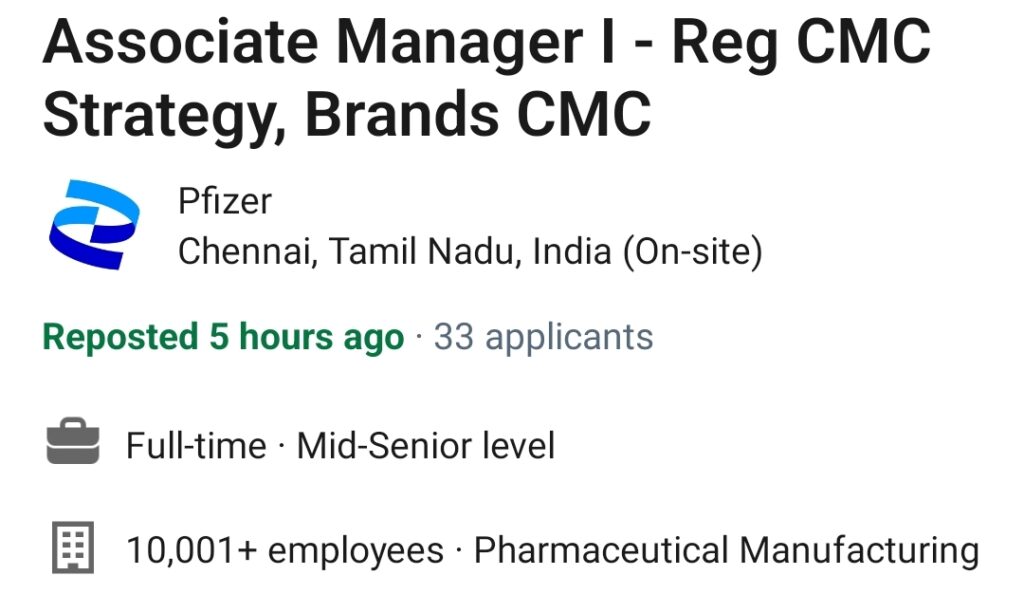Click the Mid-Senior level text
Viewport: 1024px width, 594px height.
coord(426,446)
